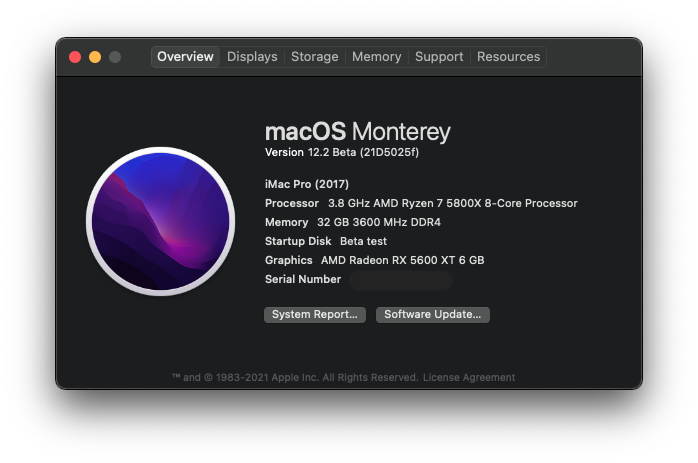
Task: Open the Displays tab
Action: click(252, 57)
